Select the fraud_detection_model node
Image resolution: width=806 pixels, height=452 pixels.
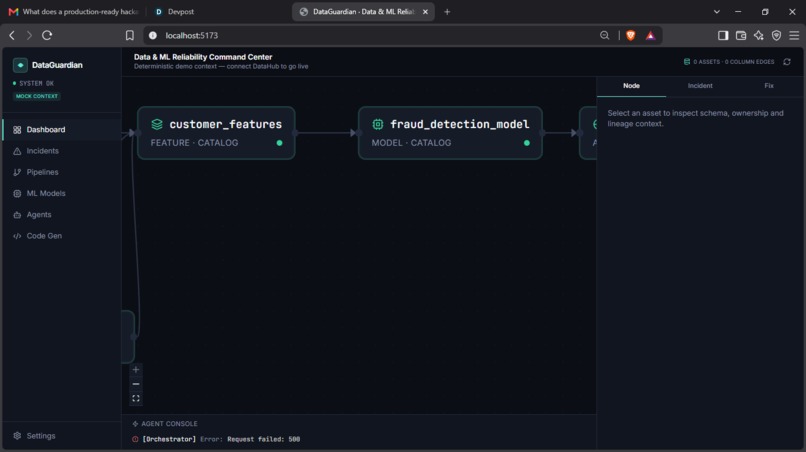pyautogui.click(x=450, y=133)
